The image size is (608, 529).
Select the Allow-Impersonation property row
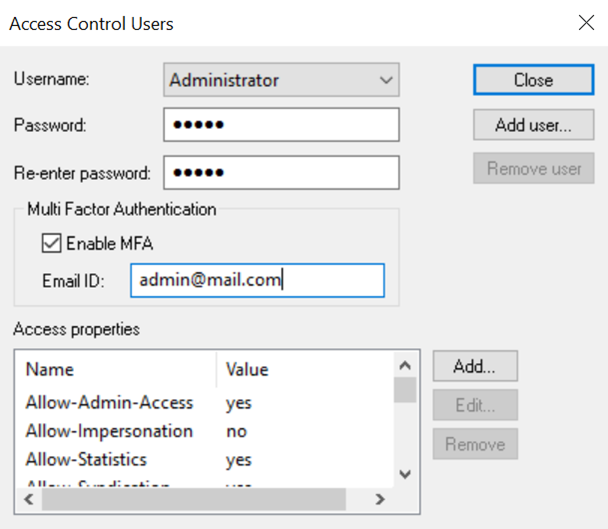point(110,431)
